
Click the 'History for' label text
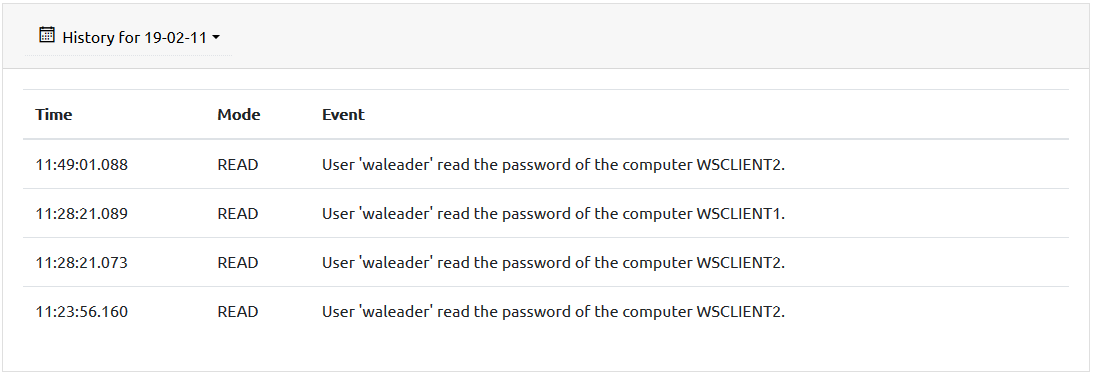pyautogui.click(x=101, y=38)
